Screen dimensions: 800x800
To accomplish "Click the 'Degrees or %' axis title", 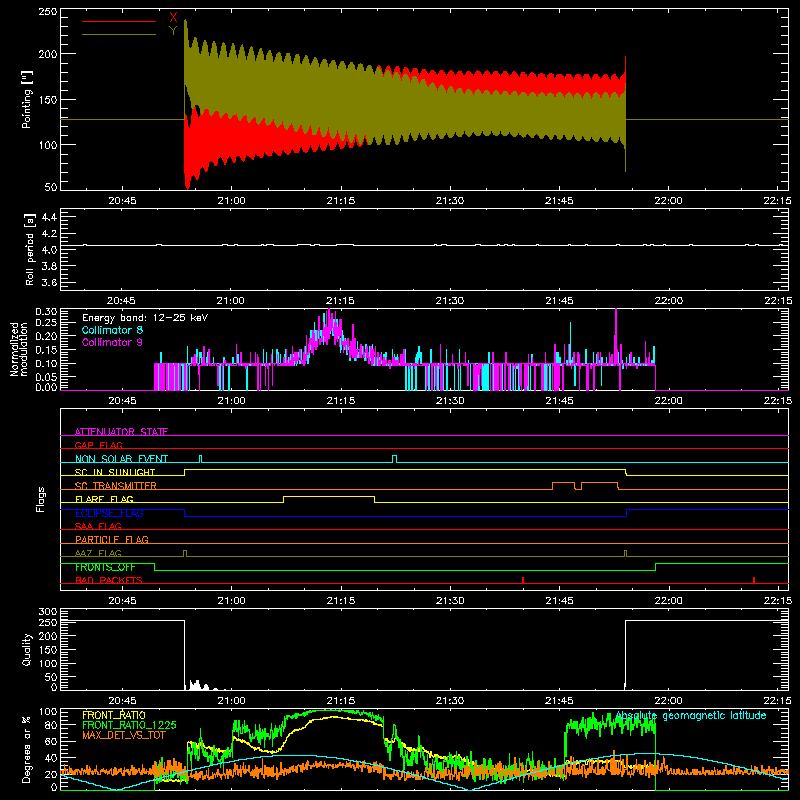I will (27, 749).
